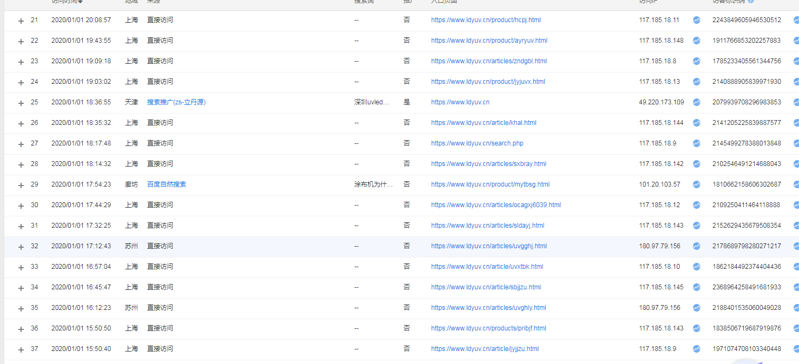Open the article/jyjjzu.html link
Viewport: 799px width, 364px height.
(x=485, y=349)
